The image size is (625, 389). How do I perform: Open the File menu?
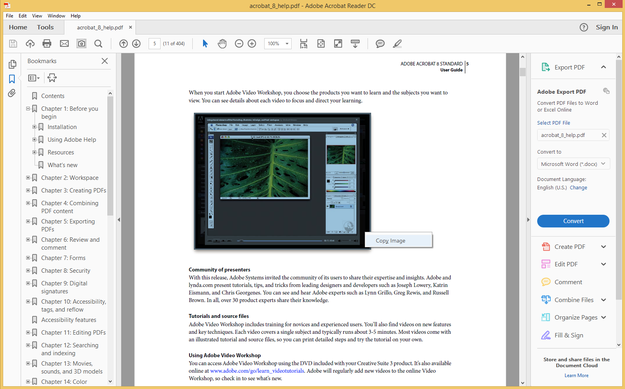click(x=10, y=16)
